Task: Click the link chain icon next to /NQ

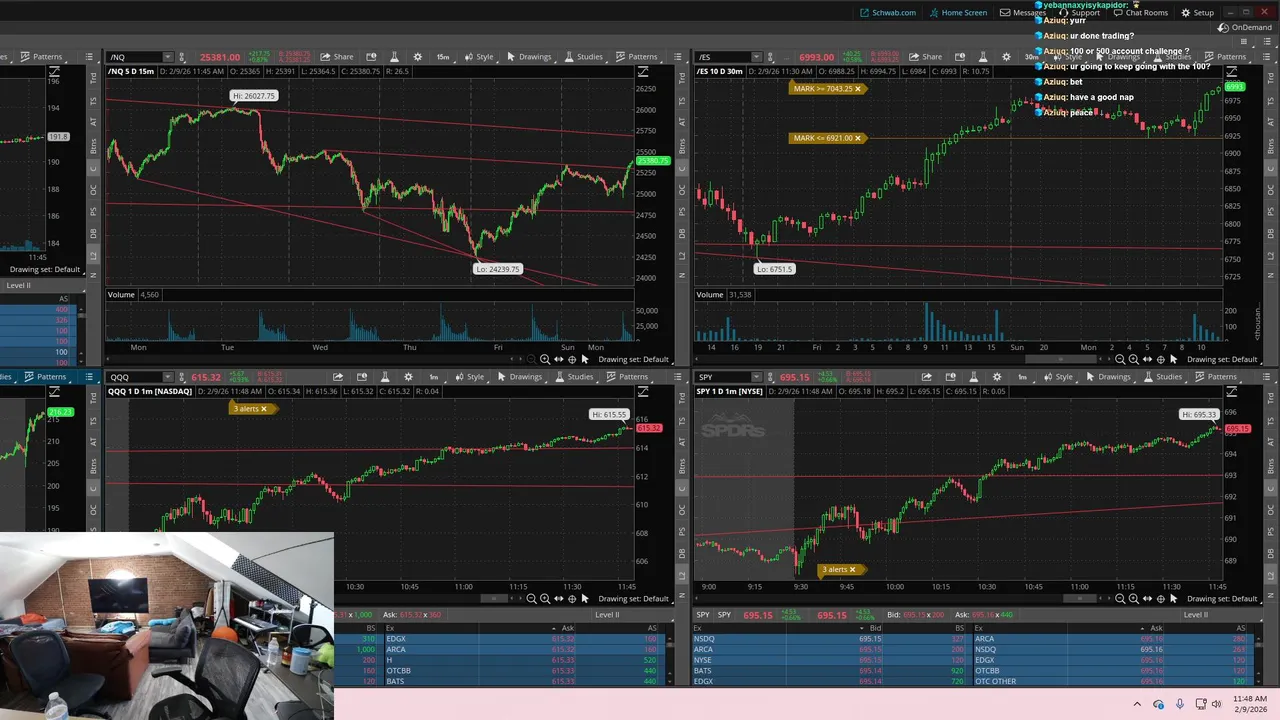Action: (182, 57)
